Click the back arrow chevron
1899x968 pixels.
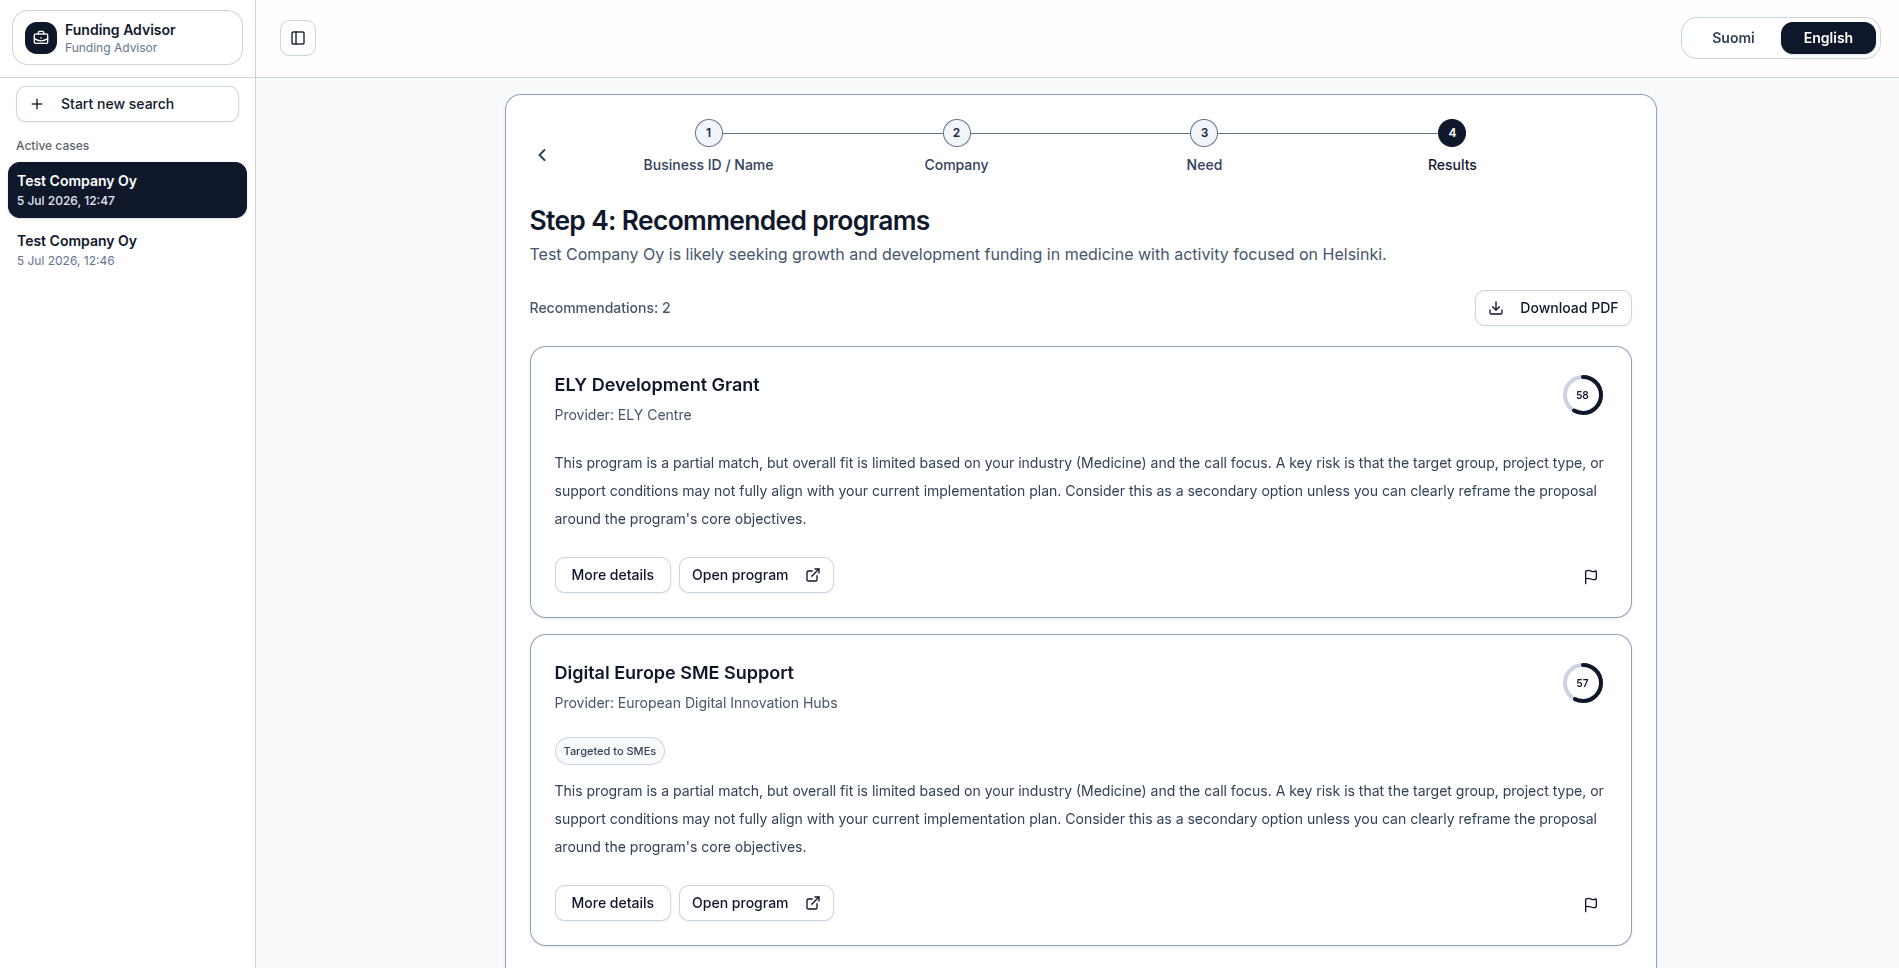pyautogui.click(x=542, y=155)
